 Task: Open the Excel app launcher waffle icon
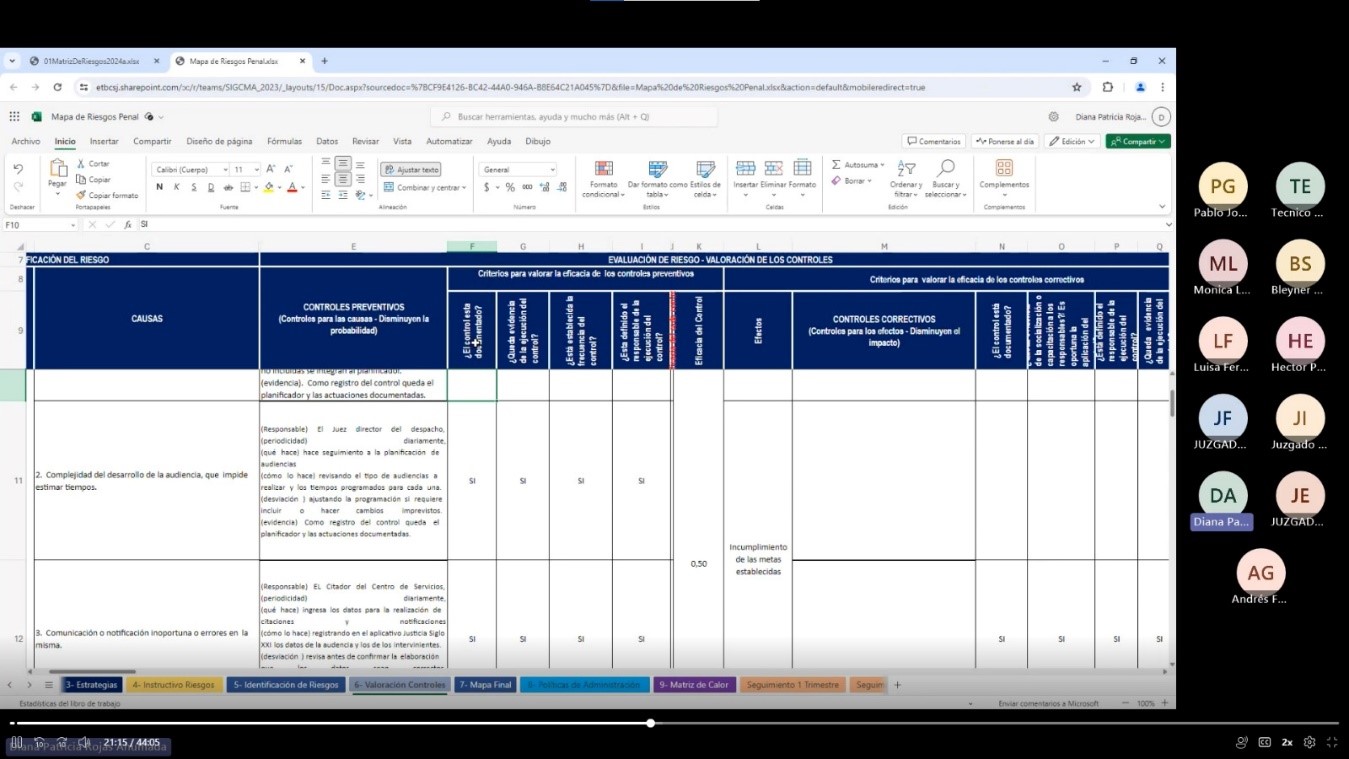point(14,117)
